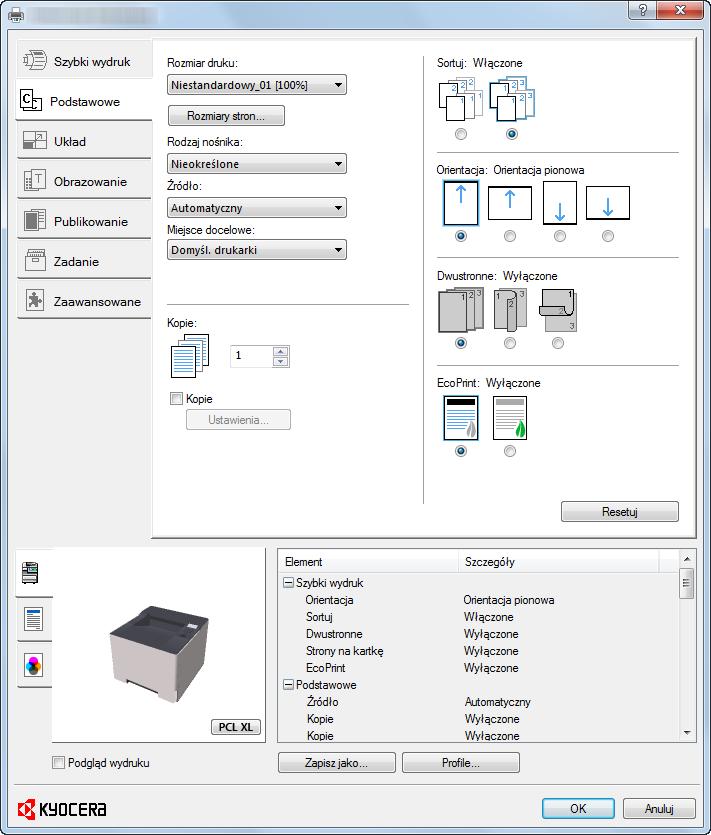This screenshot has height=835, width=711.
Task: Go to the Obrazowanie tab
Action: point(85,181)
